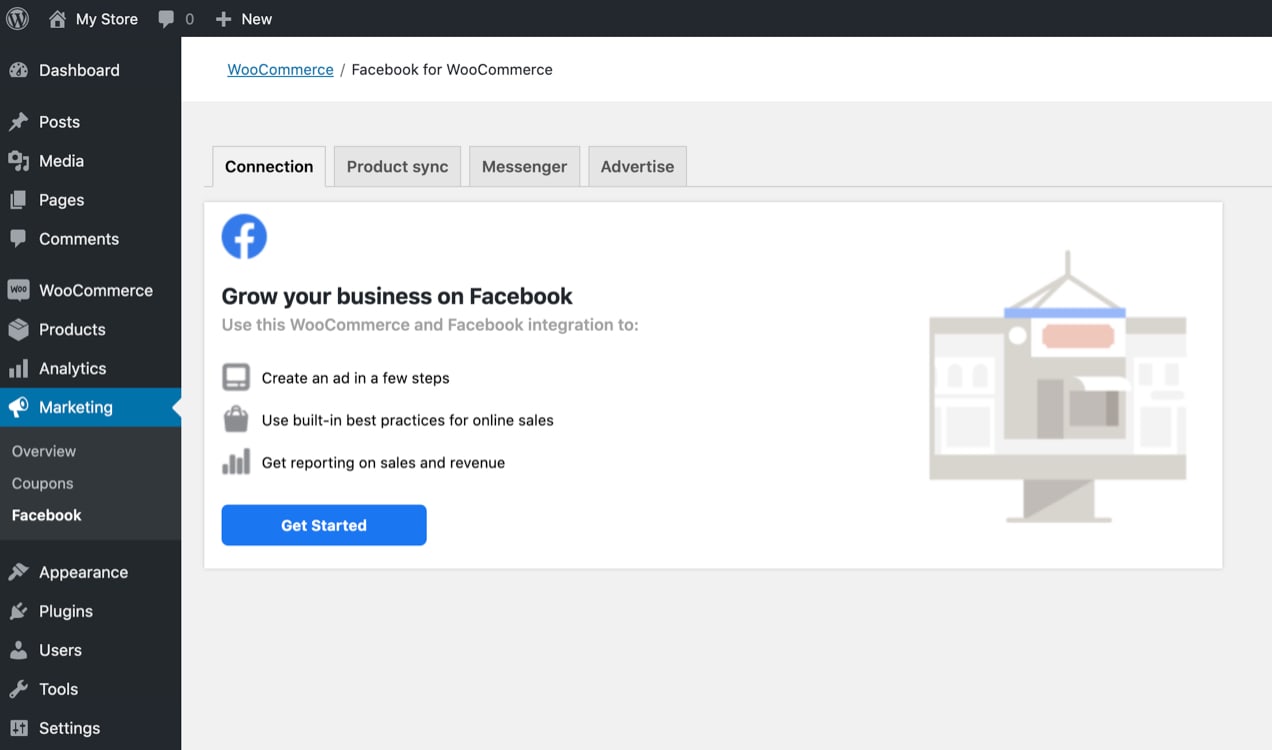Click the Analytics bar-chart icon
Viewport: 1272px width, 750px height.
coord(20,368)
